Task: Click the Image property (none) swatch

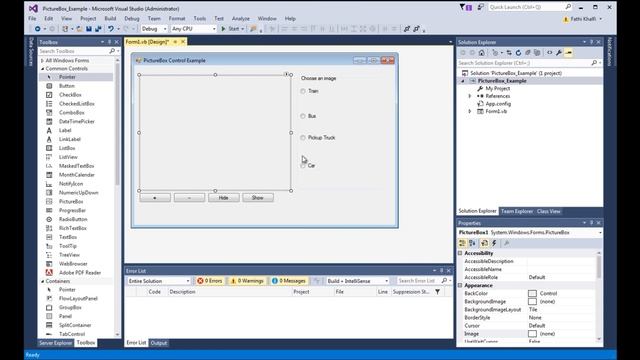Action: pyautogui.click(x=532, y=334)
